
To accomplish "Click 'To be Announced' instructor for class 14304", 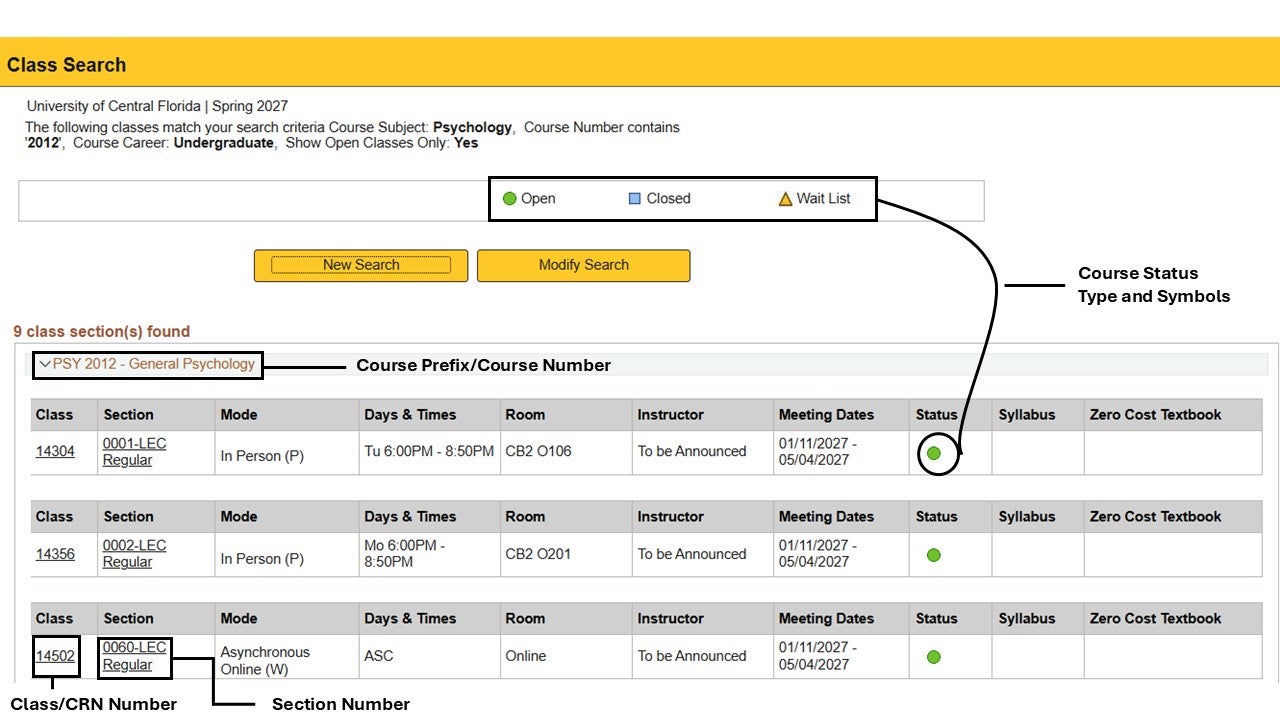I will [692, 451].
